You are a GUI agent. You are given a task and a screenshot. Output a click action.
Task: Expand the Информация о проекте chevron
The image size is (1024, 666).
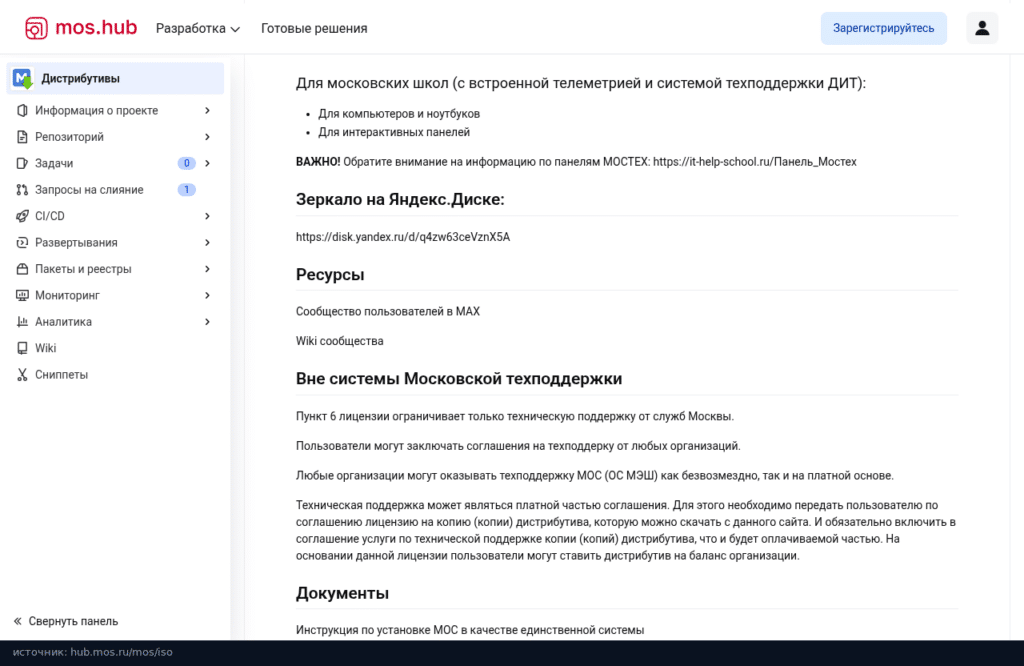click(x=207, y=110)
